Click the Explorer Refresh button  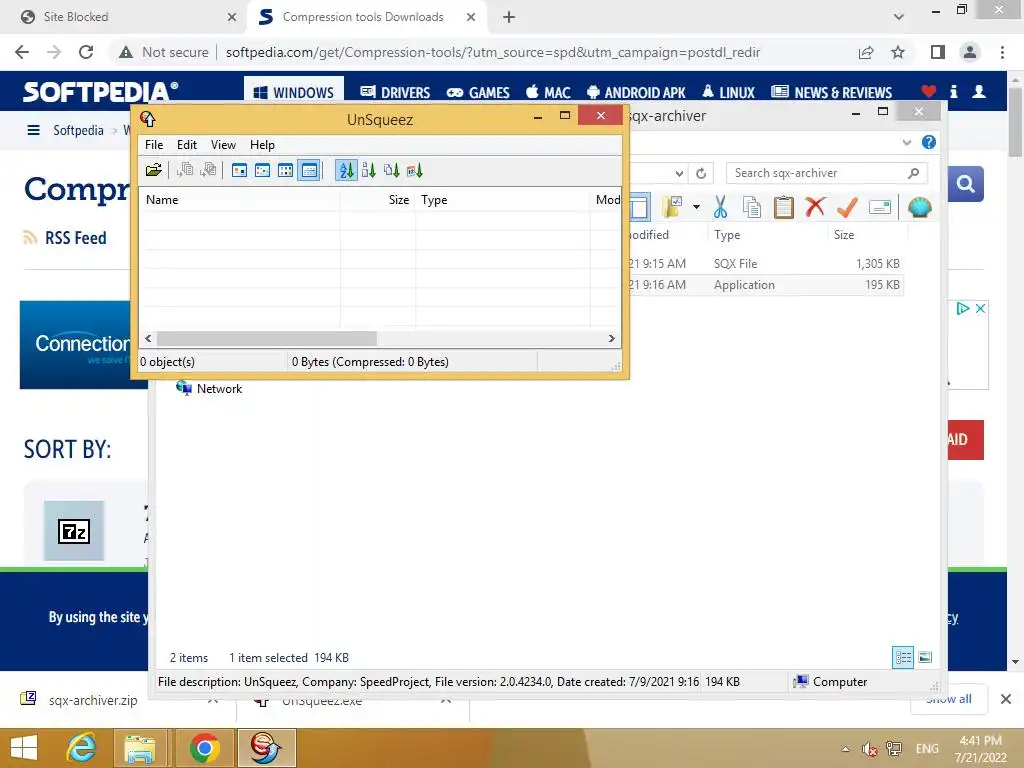701,173
